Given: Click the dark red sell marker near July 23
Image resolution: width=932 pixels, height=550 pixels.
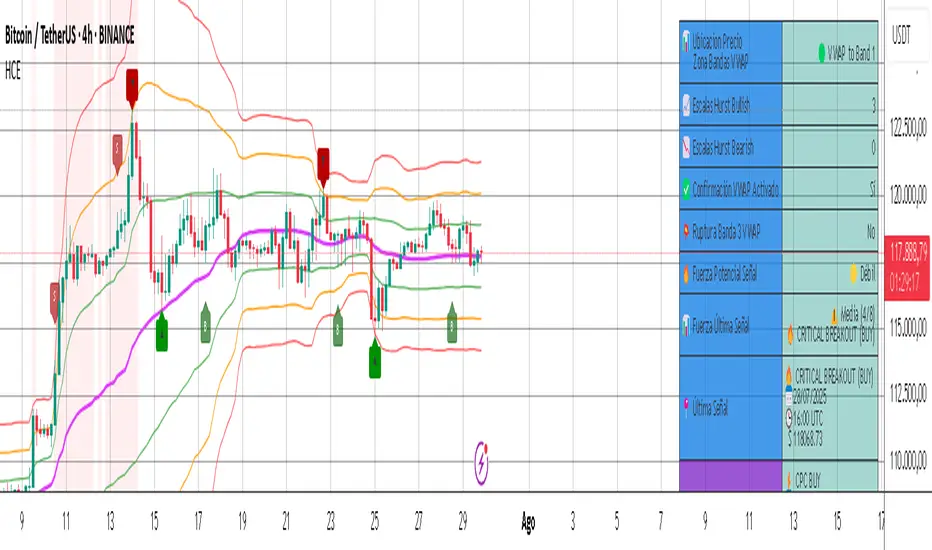Looking at the screenshot, I should pos(323,166).
